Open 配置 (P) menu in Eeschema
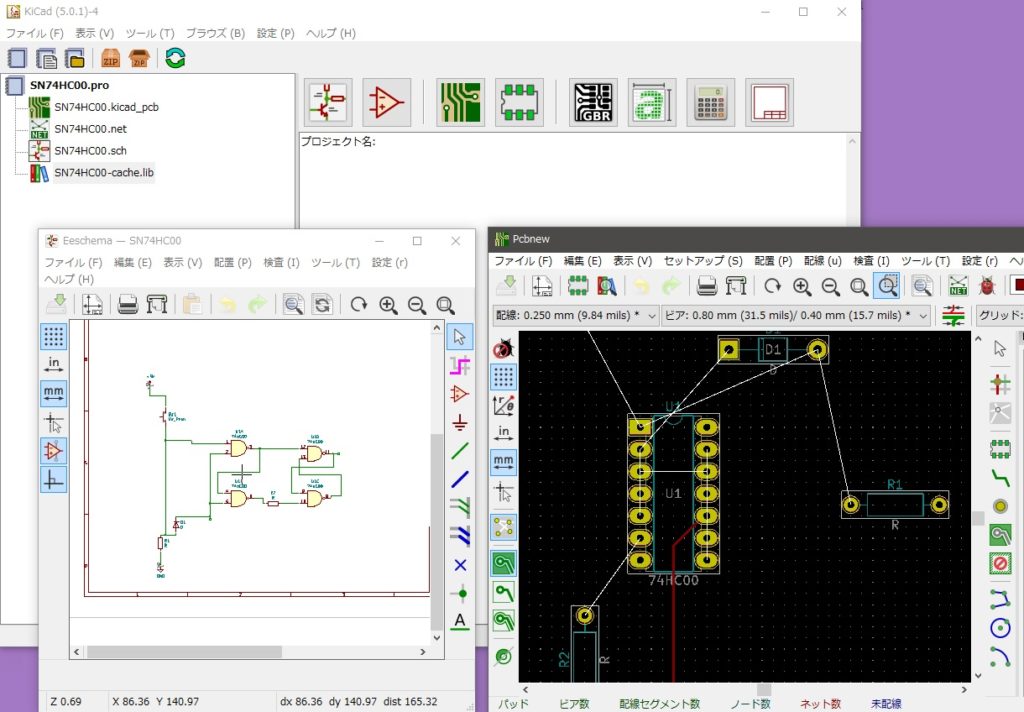This screenshot has height=712, width=1024. click(x=232, y=263)
